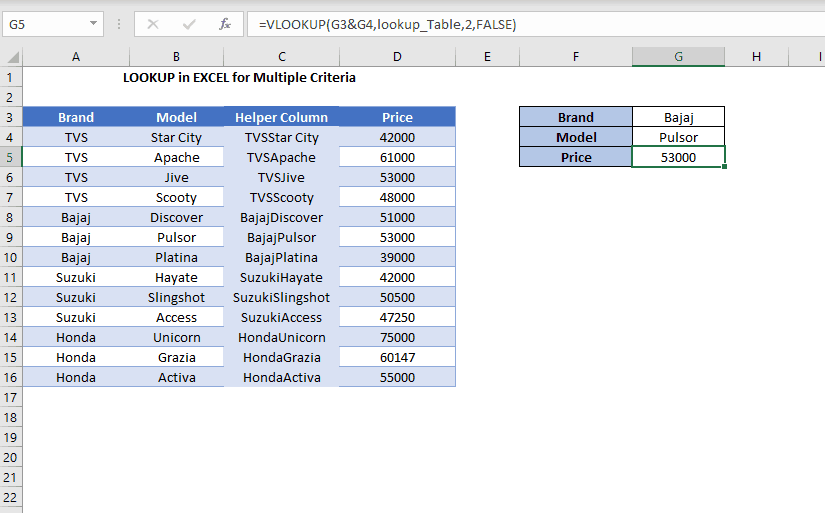Click the Pulsor cell beside Model label
Screen dimensions: 825x513
[679, 137]
